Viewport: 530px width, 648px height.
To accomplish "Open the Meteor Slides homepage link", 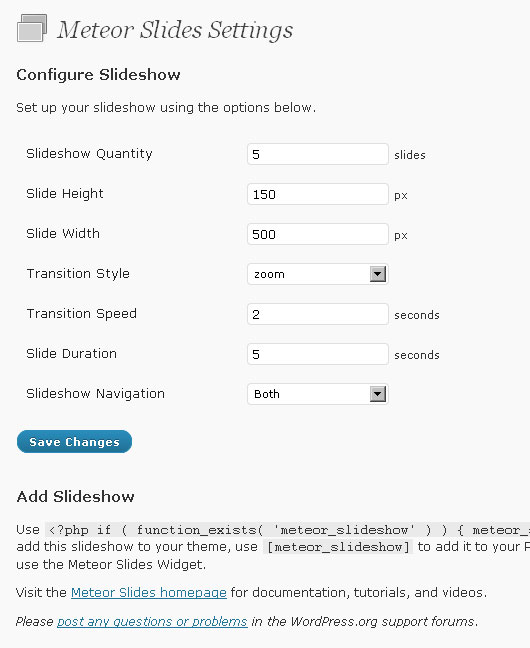I will tap(149, 593).
